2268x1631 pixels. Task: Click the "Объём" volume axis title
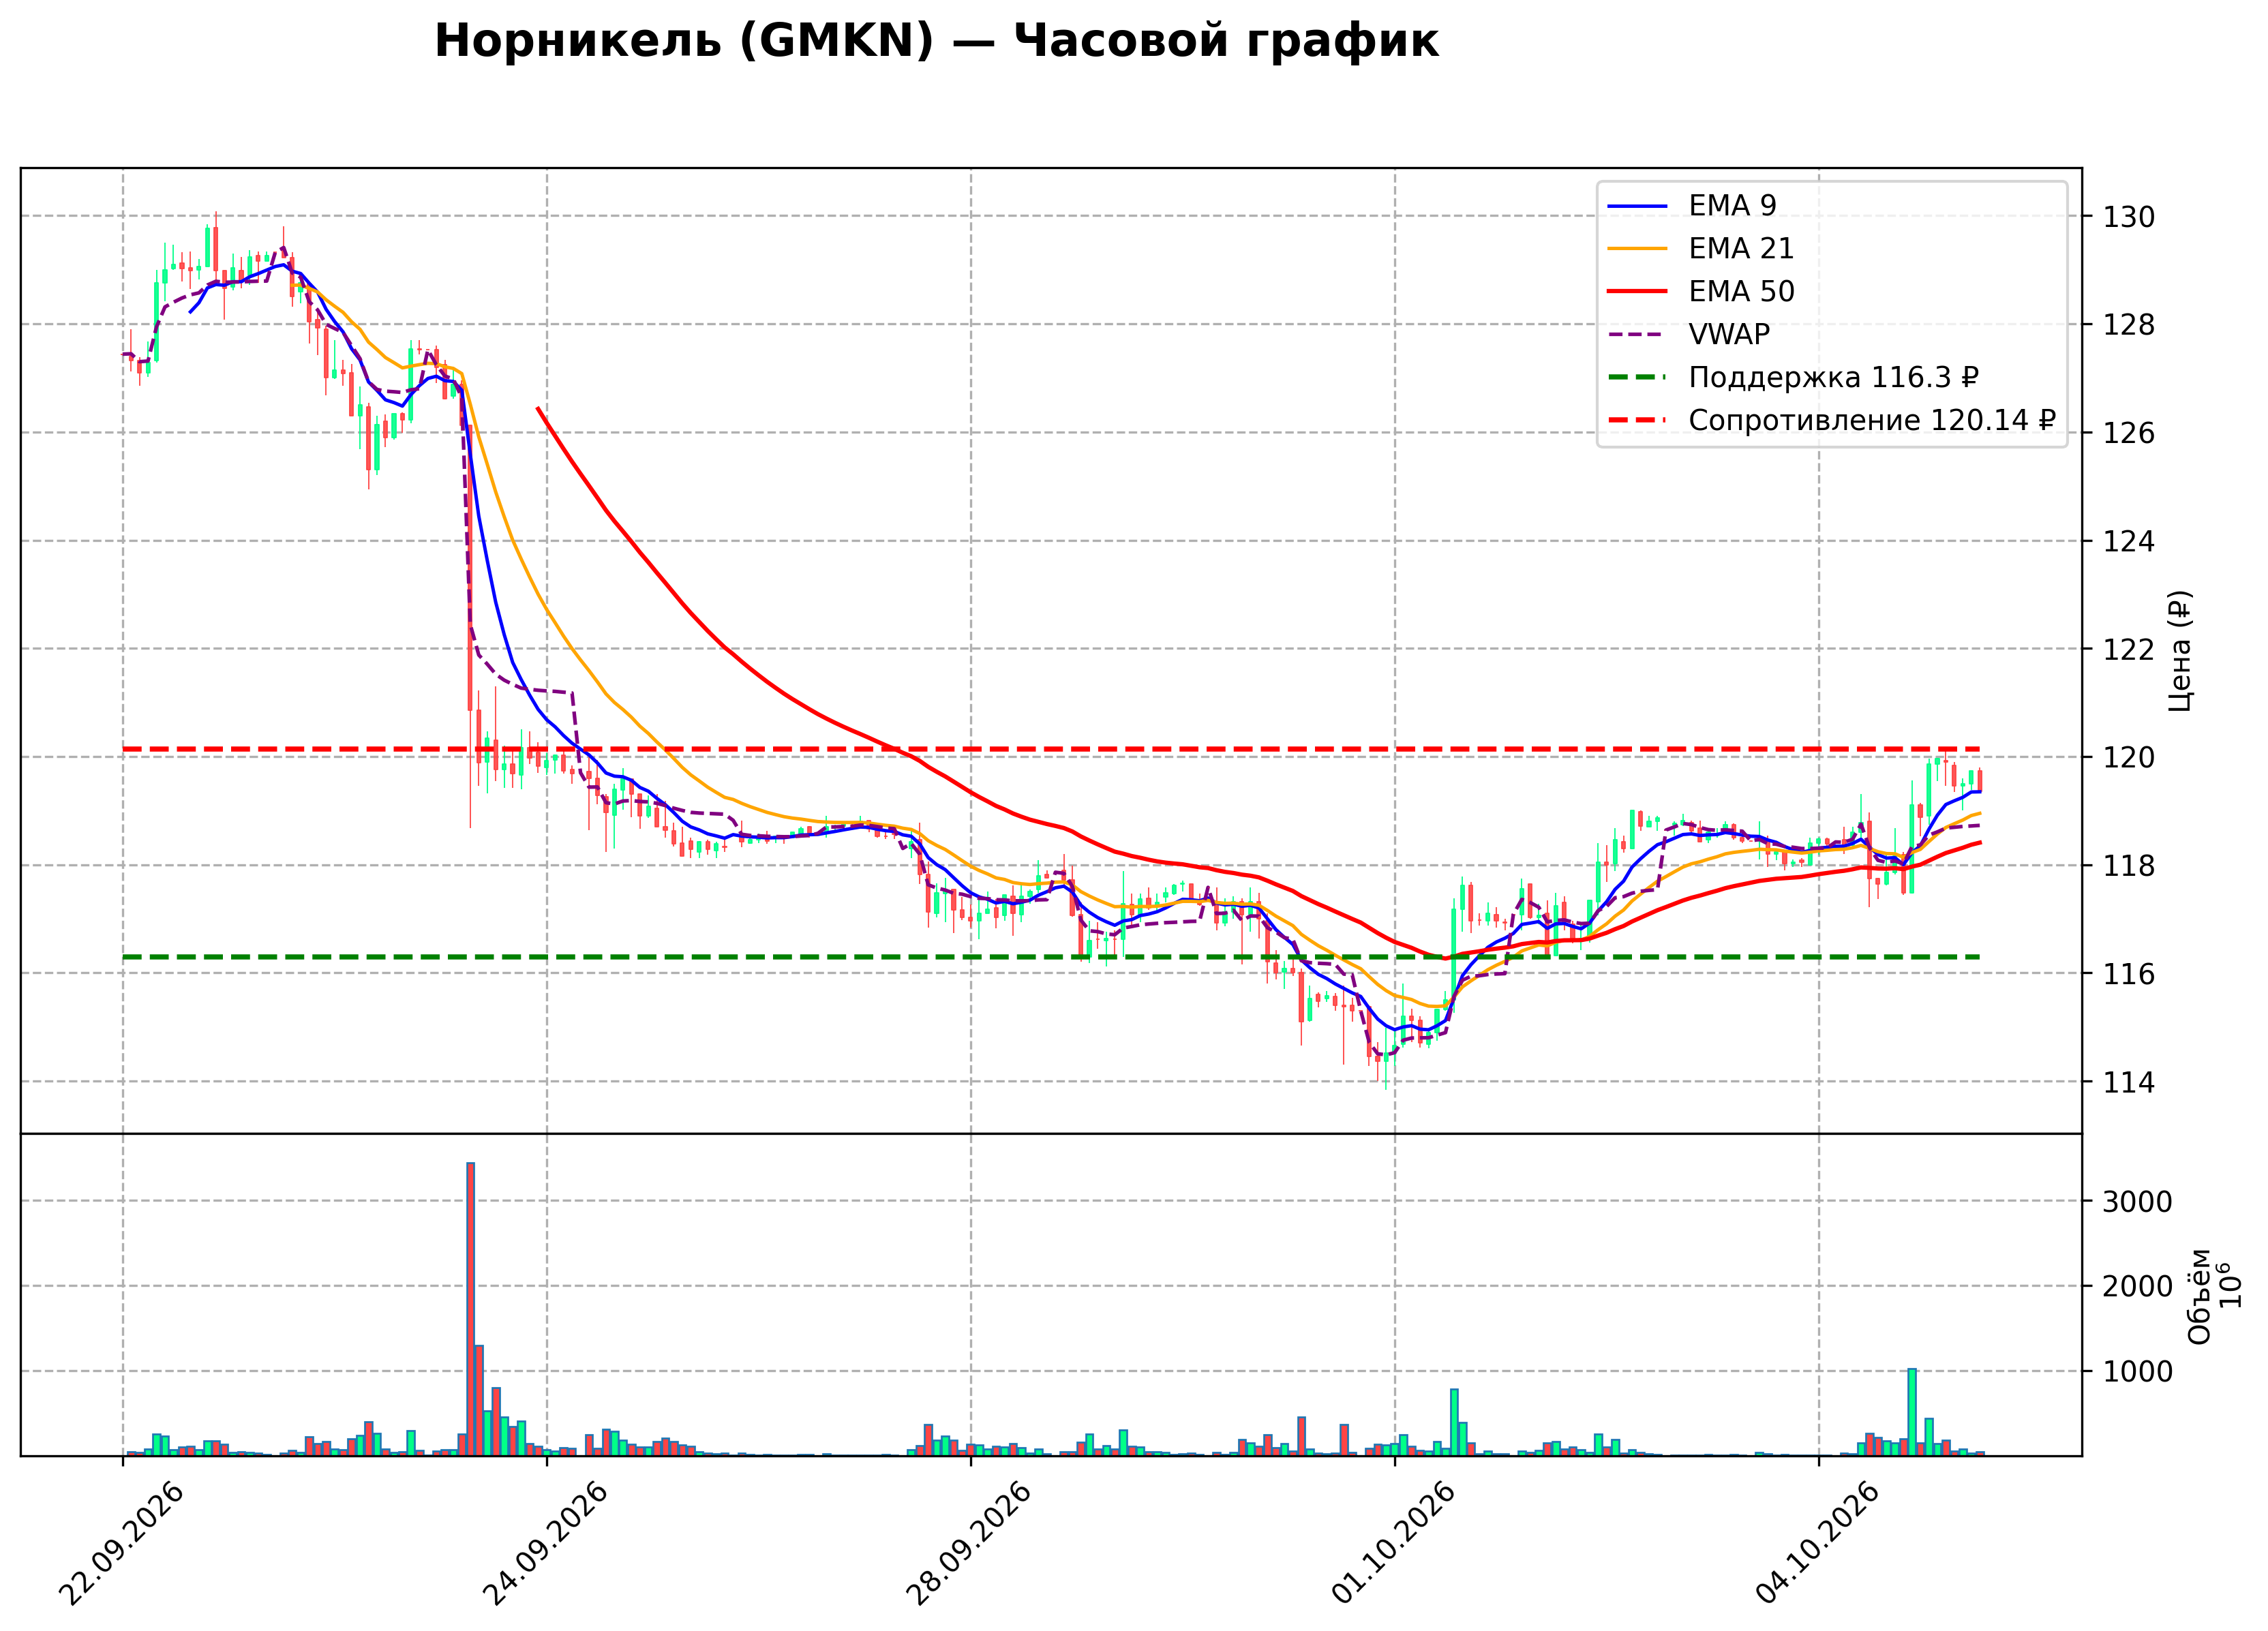click(2200, 1296)
